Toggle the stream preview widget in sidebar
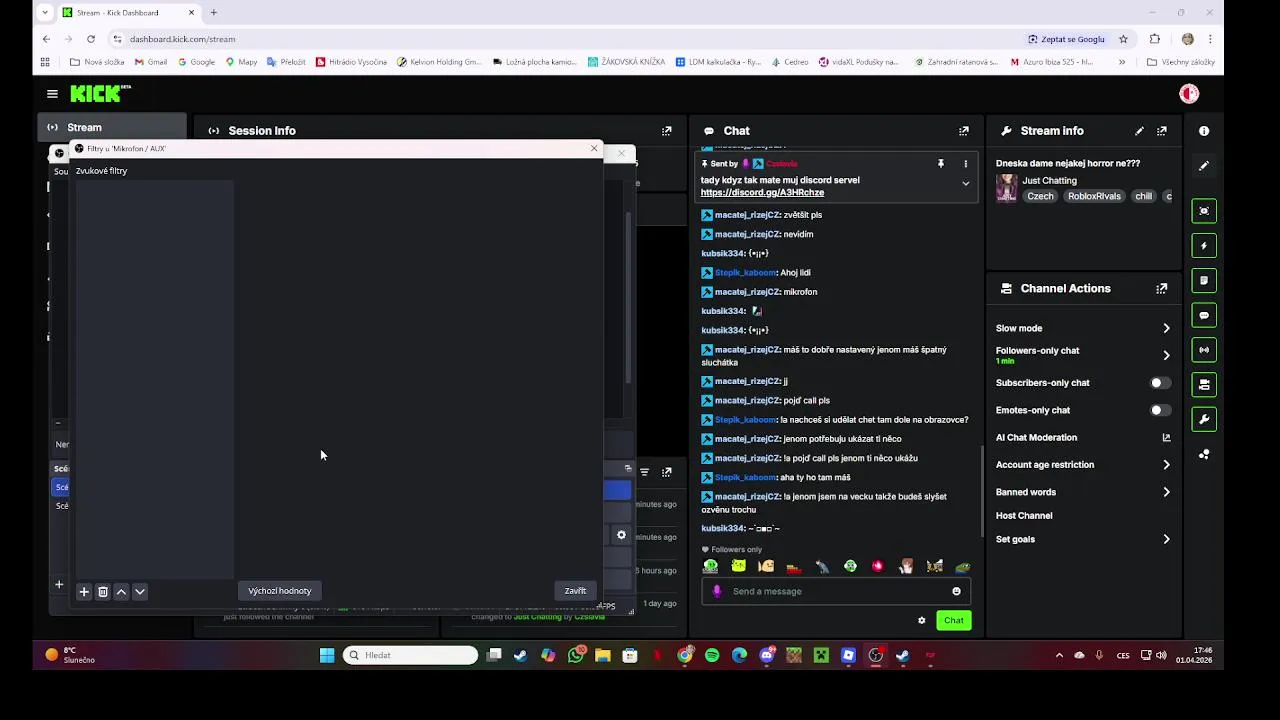 [1204, 211]
